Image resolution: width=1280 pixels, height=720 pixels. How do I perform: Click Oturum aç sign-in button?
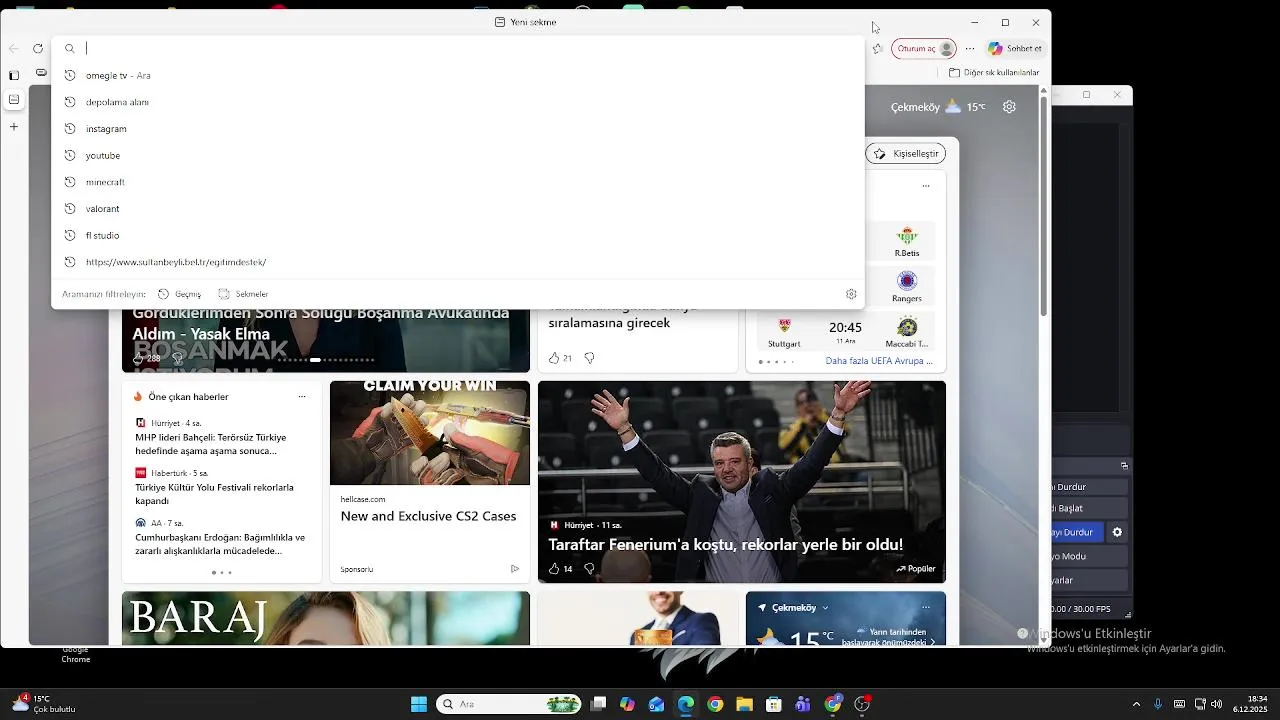(923, 48)
